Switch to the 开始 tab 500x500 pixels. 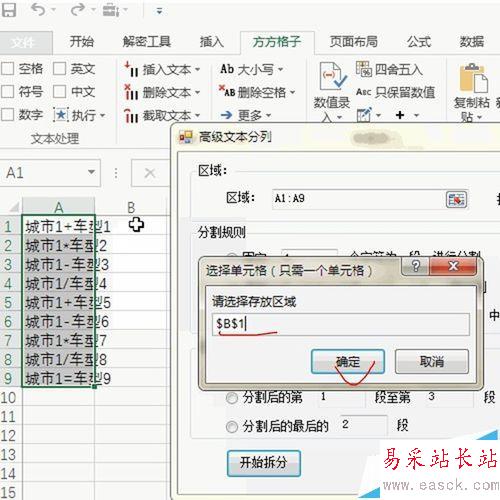[x=82, y=42]
